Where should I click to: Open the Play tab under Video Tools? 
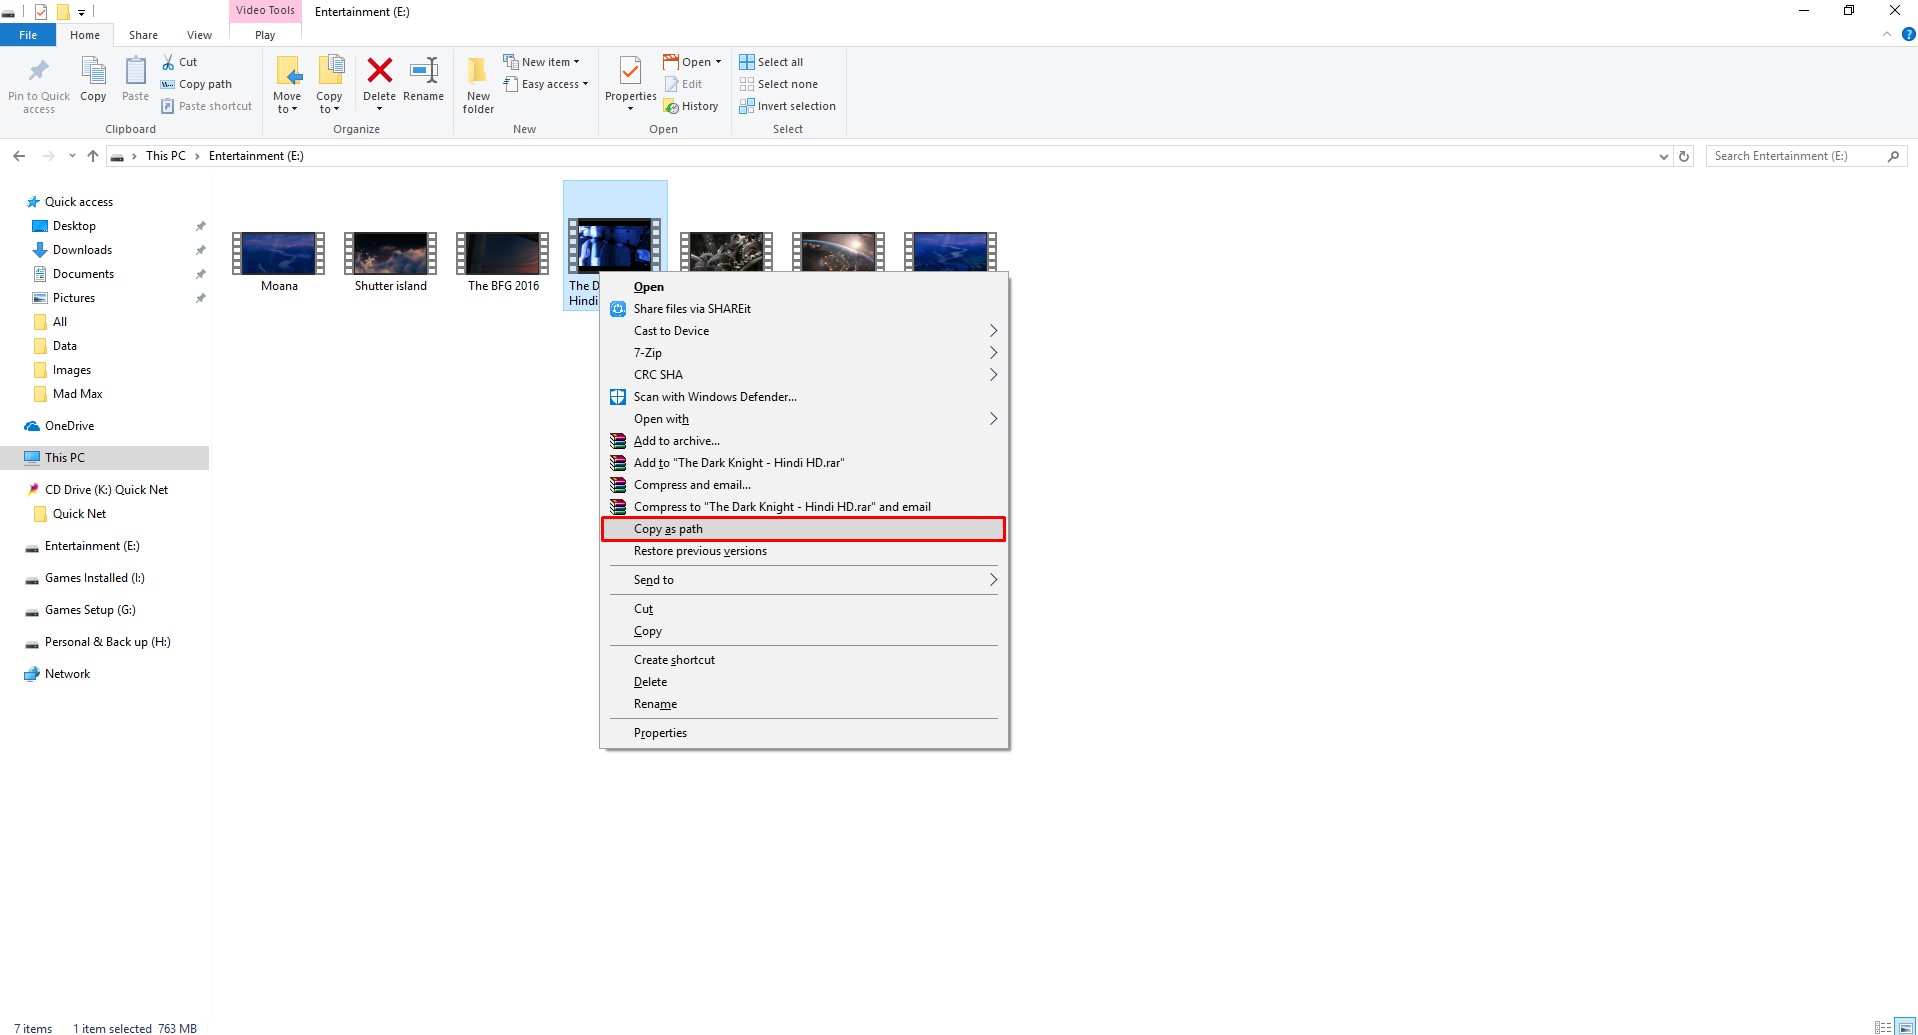tap(265, 35)
